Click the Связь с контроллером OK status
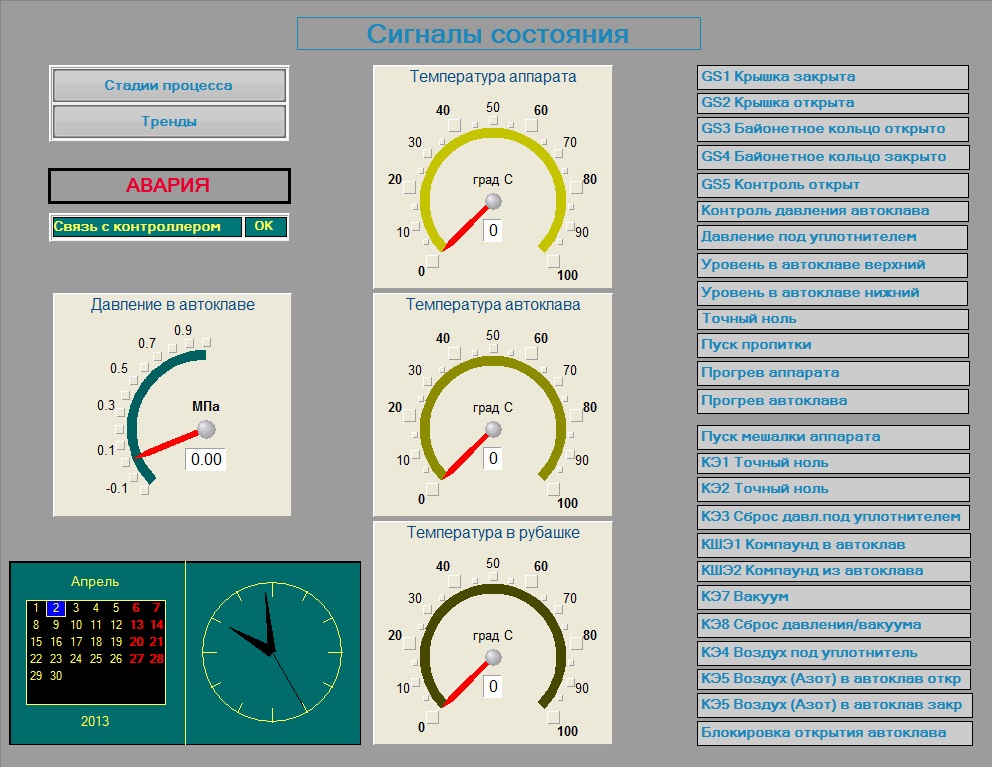The width and height of the screenshot is (992, 767). coord(264,227)
